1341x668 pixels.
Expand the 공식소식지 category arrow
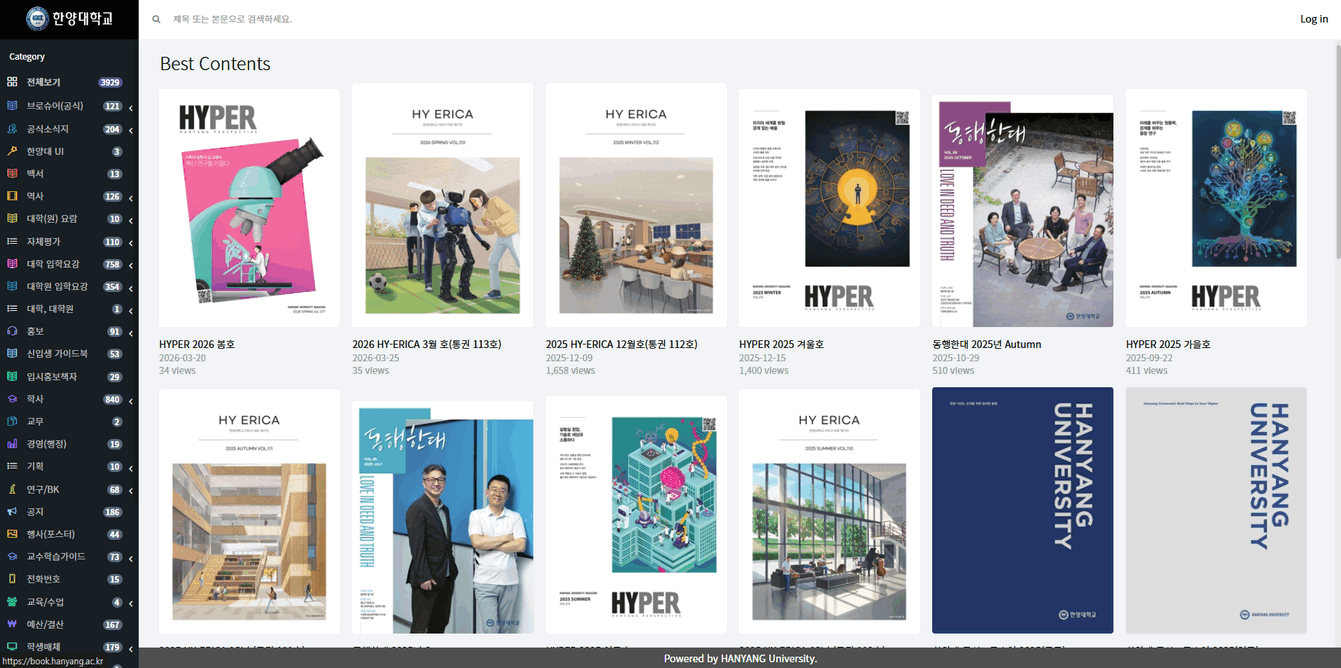coord(131,129)
